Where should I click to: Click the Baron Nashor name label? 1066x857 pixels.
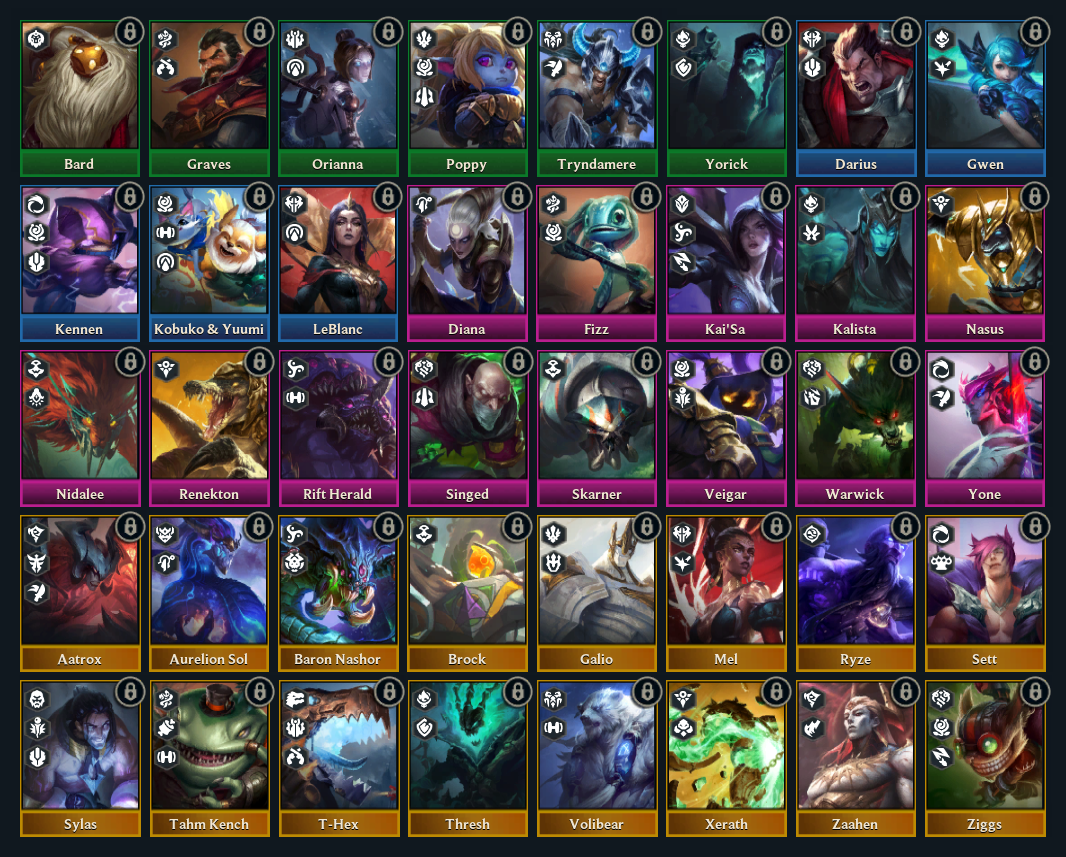338,659
